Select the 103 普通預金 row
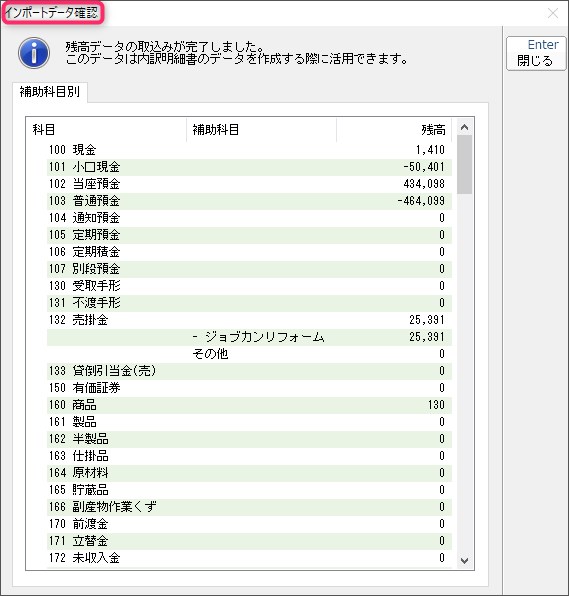Image resolution: width=569 pixels, height=596 pixels. pyautogui.click(x=249, y=201)
